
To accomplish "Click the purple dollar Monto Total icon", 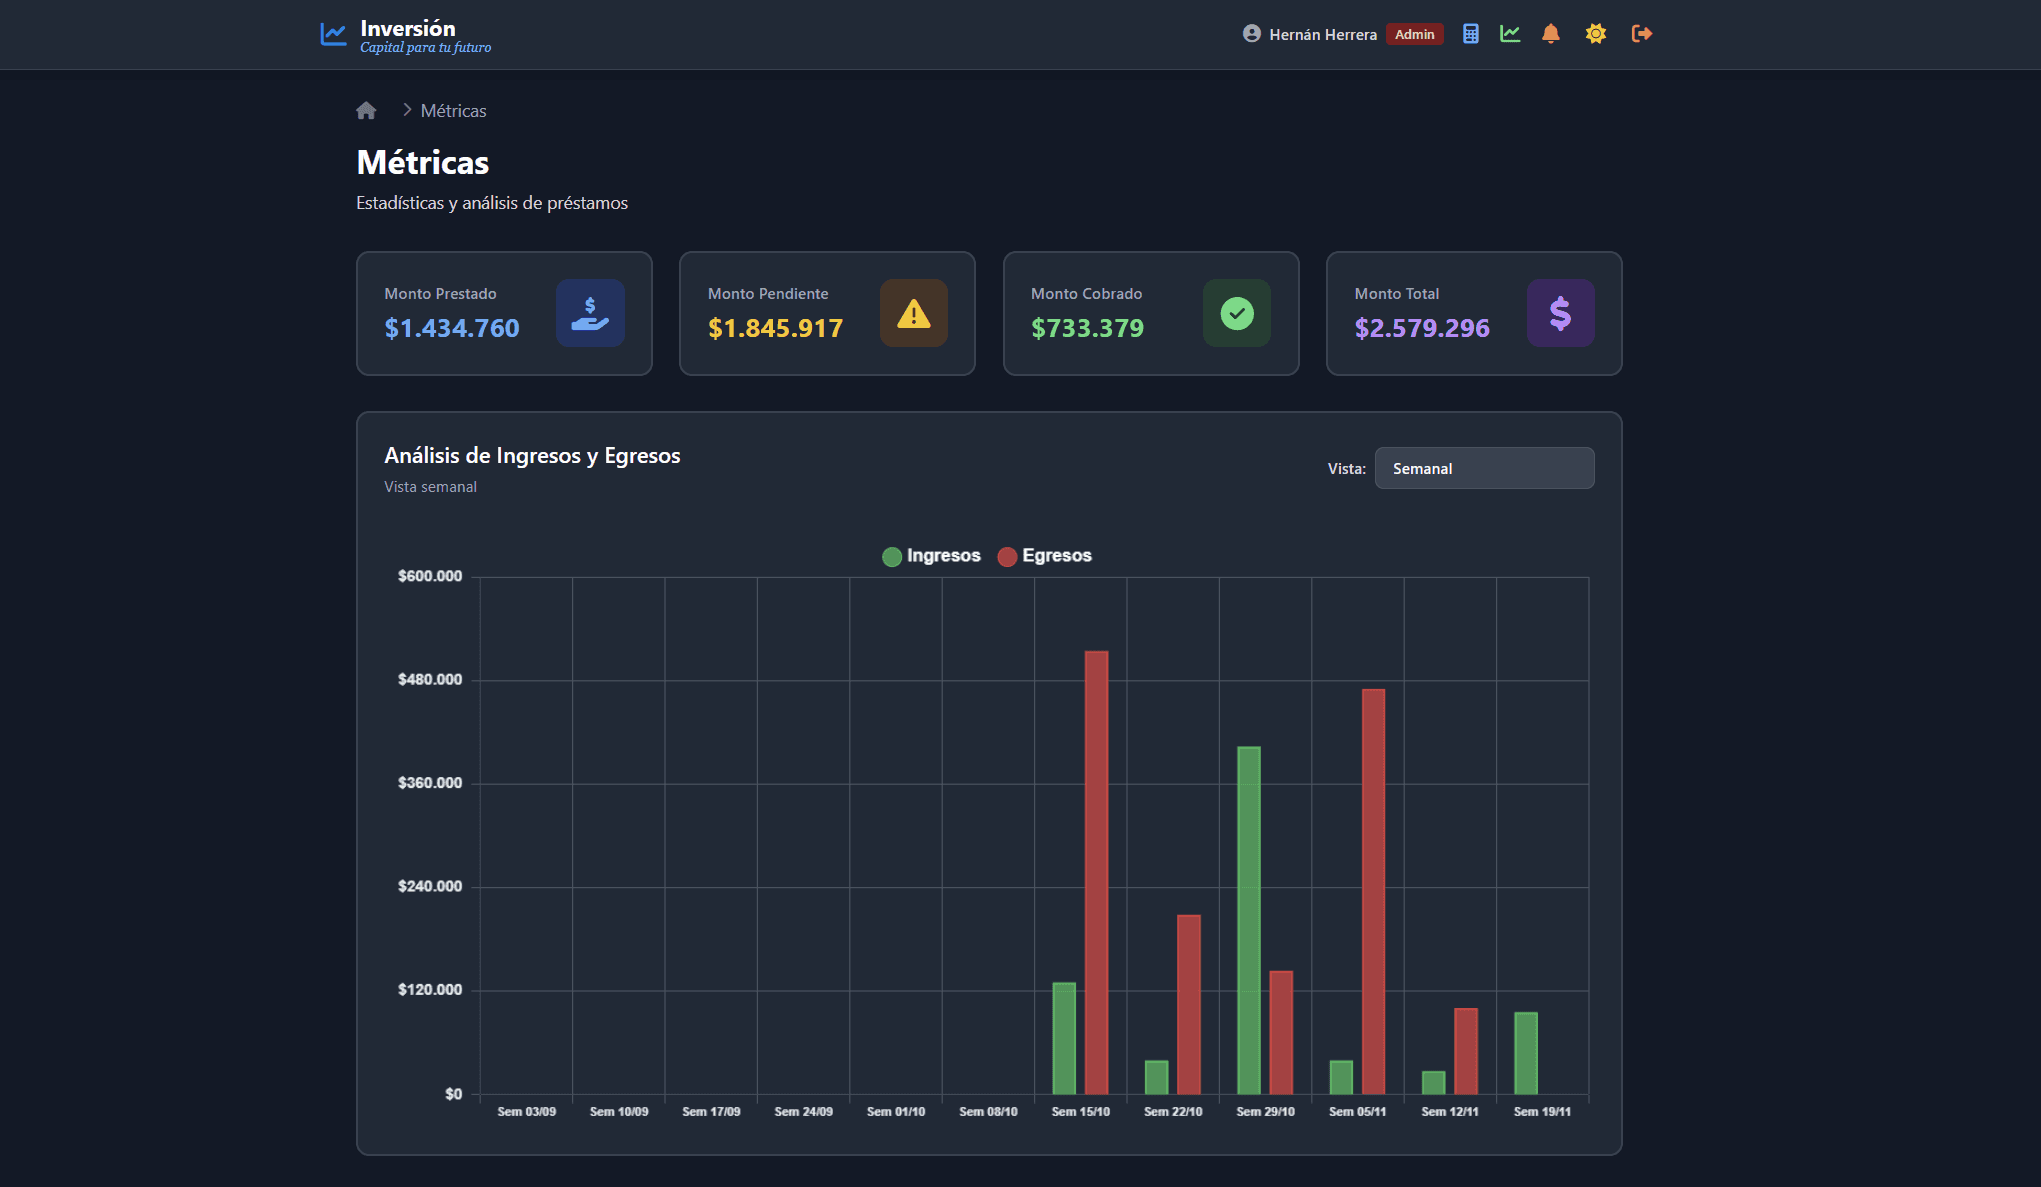I will pyautogui.click(x=1560, y=314).
